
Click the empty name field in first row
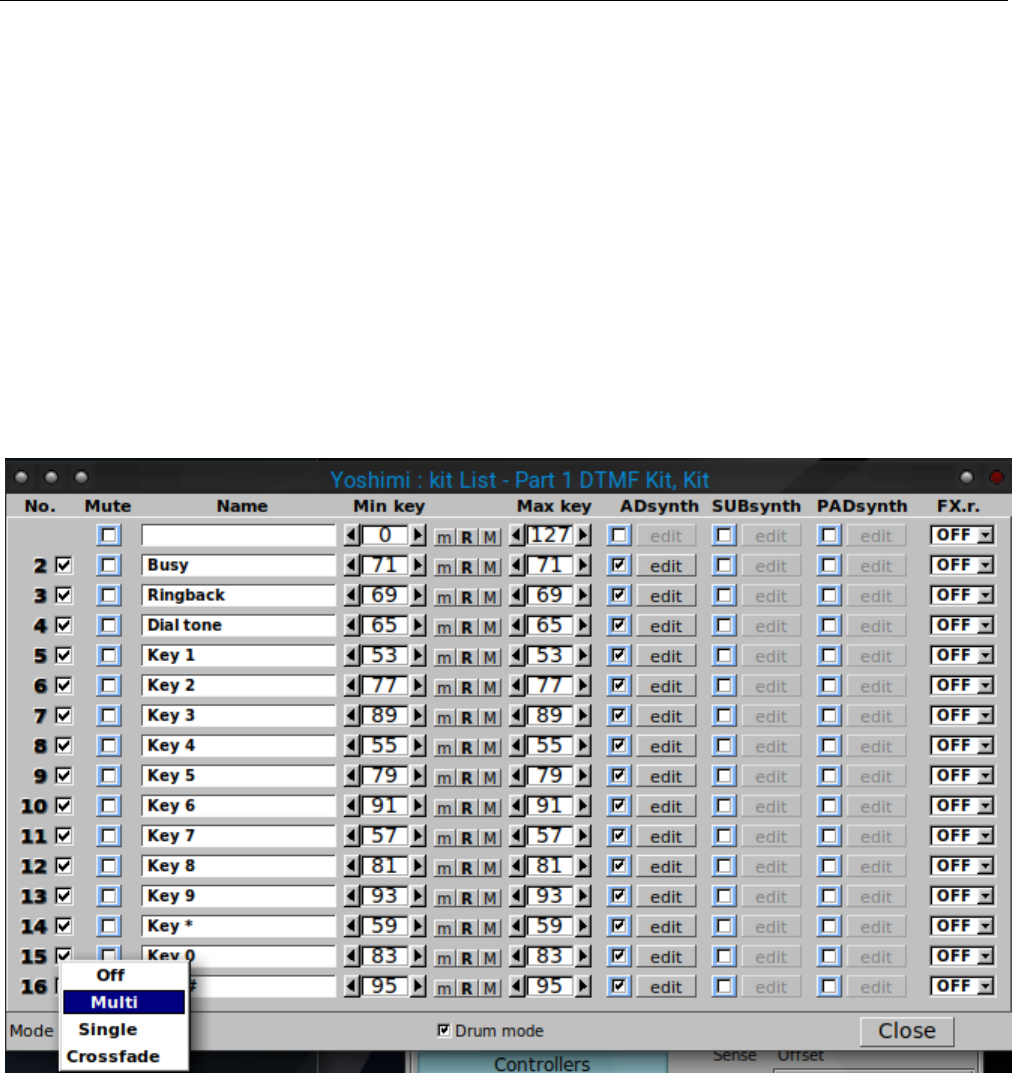coord(238,535)
